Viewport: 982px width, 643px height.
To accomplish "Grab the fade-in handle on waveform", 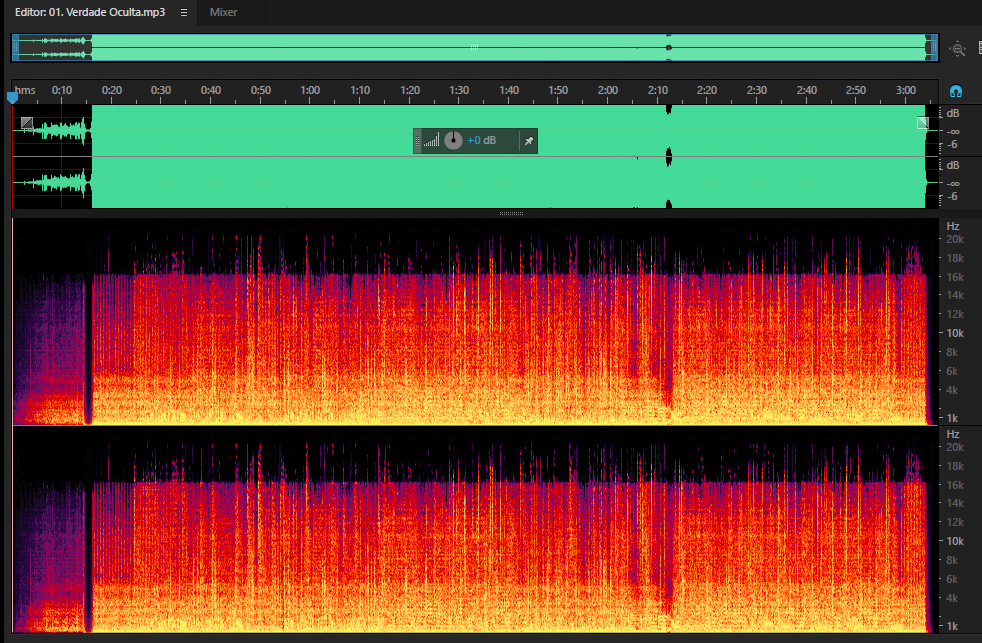I will click(x=27, y=123).
